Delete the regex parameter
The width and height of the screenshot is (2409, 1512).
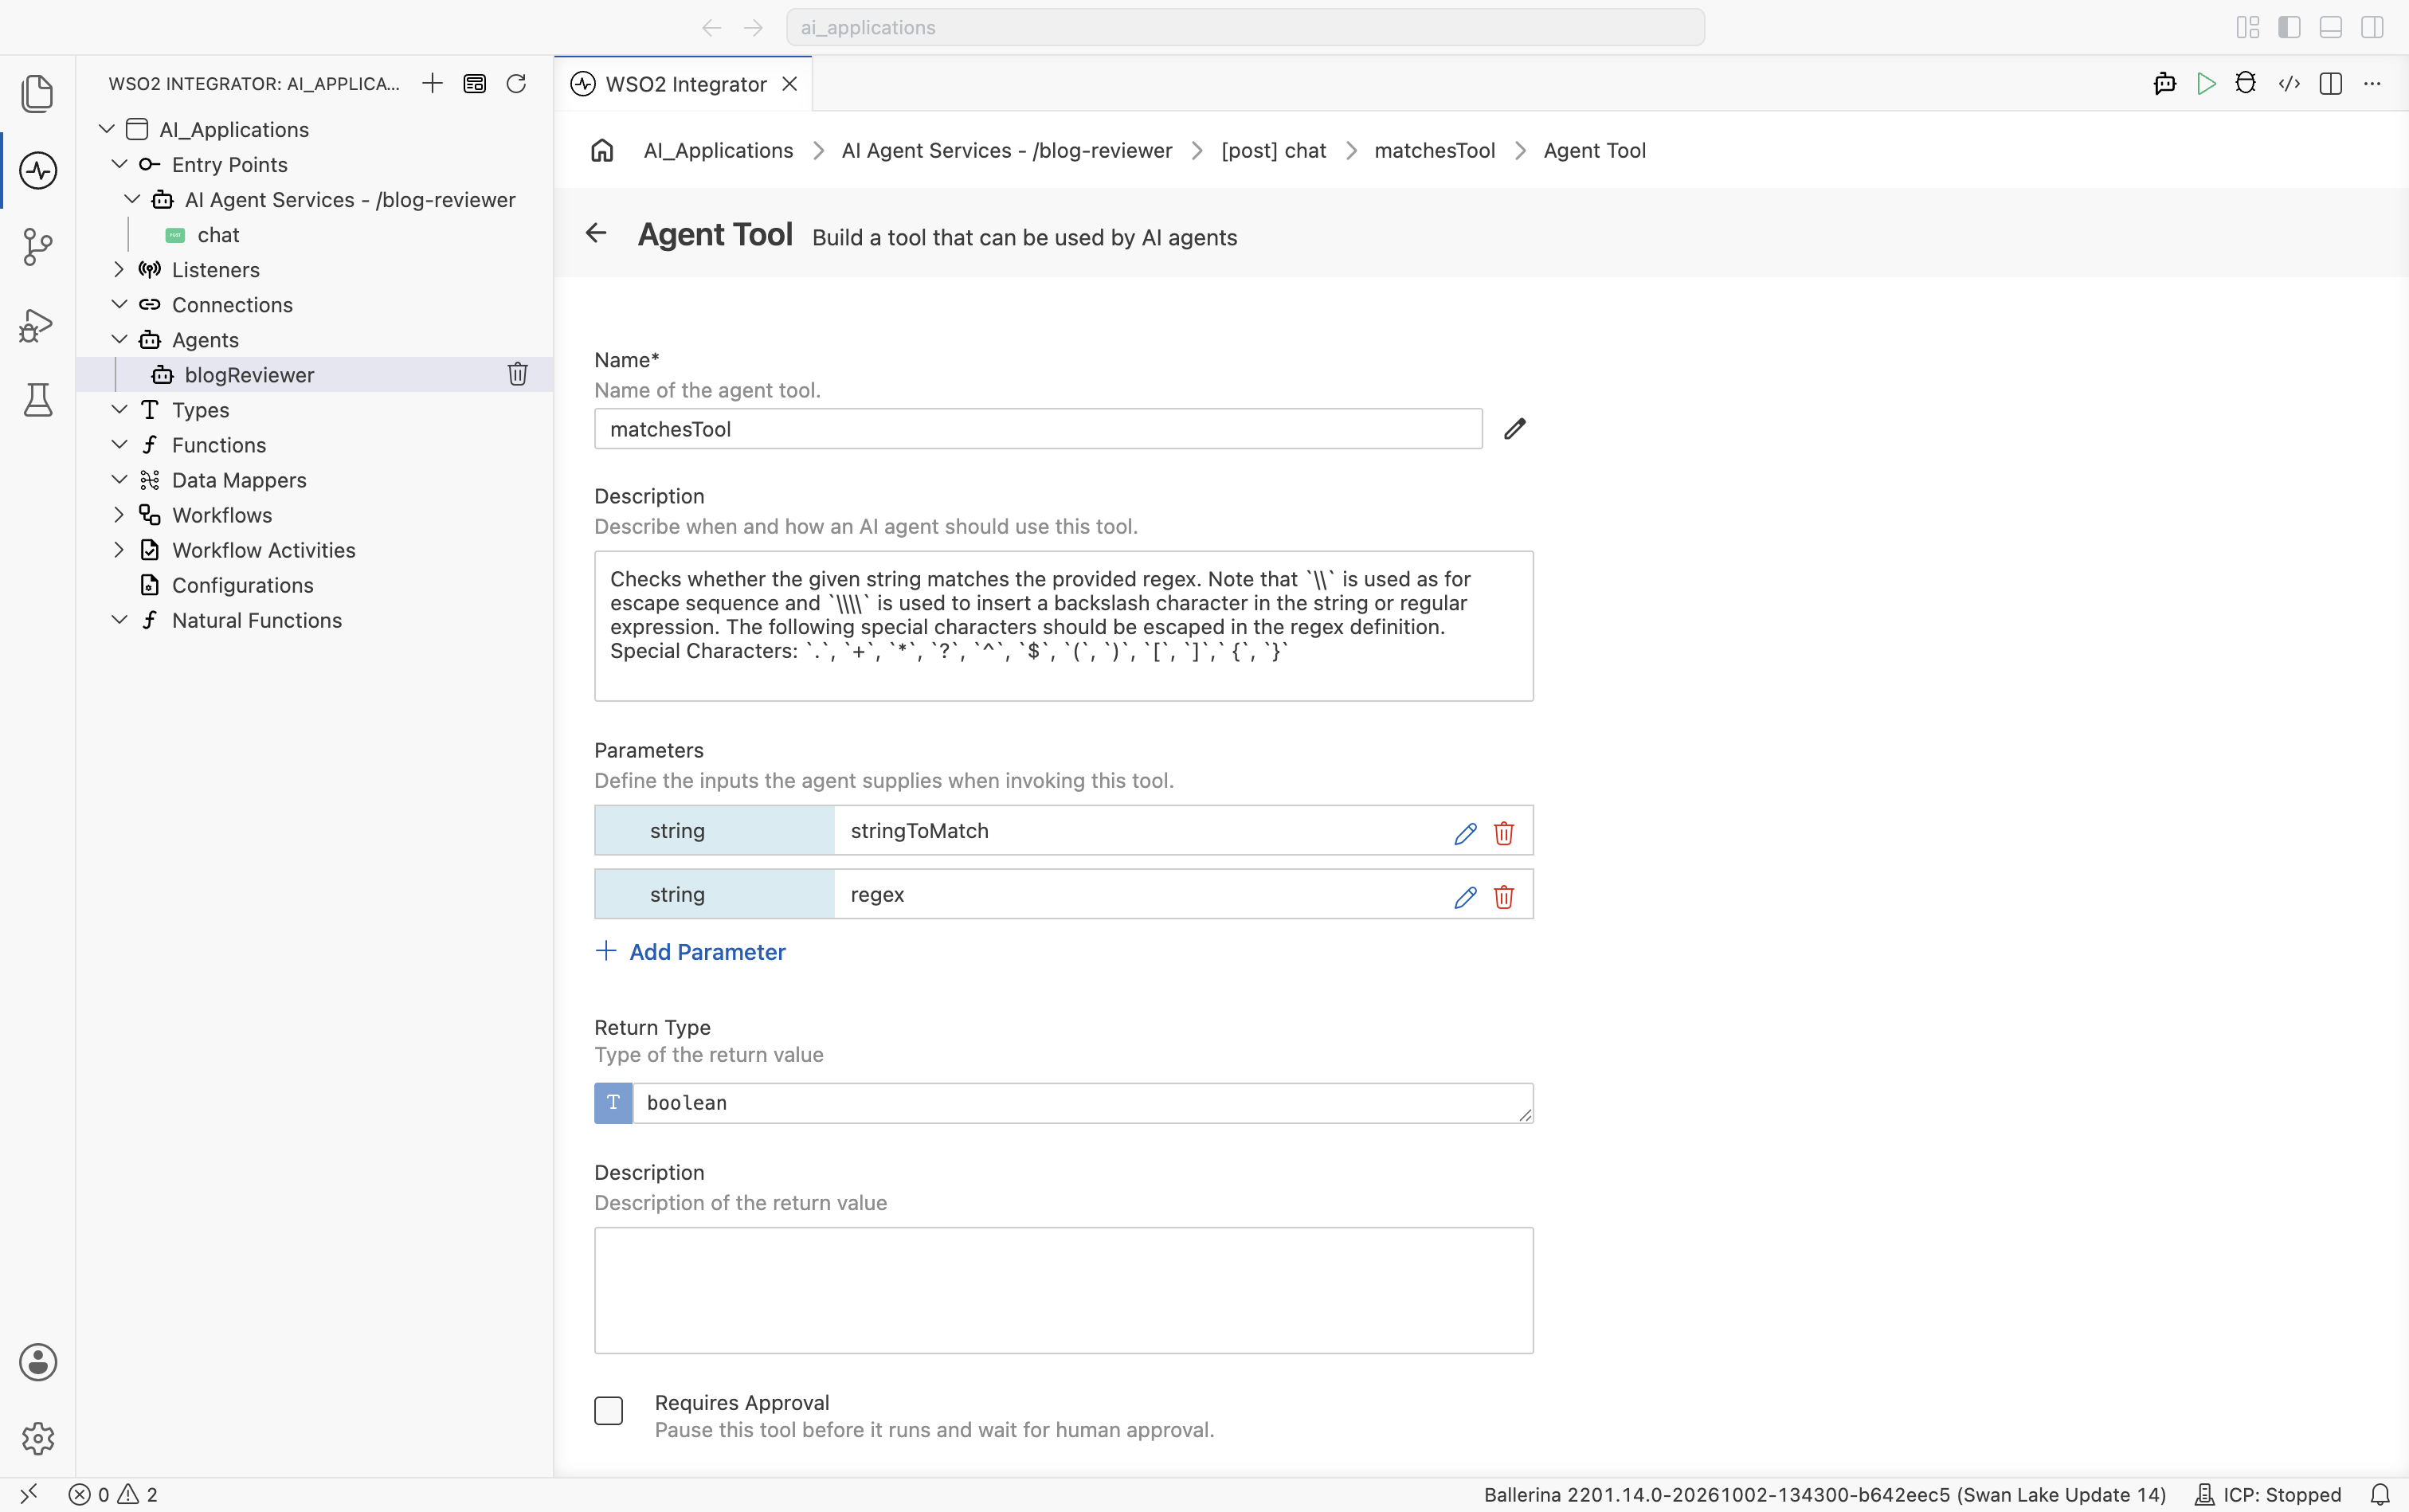[1503, 896]
